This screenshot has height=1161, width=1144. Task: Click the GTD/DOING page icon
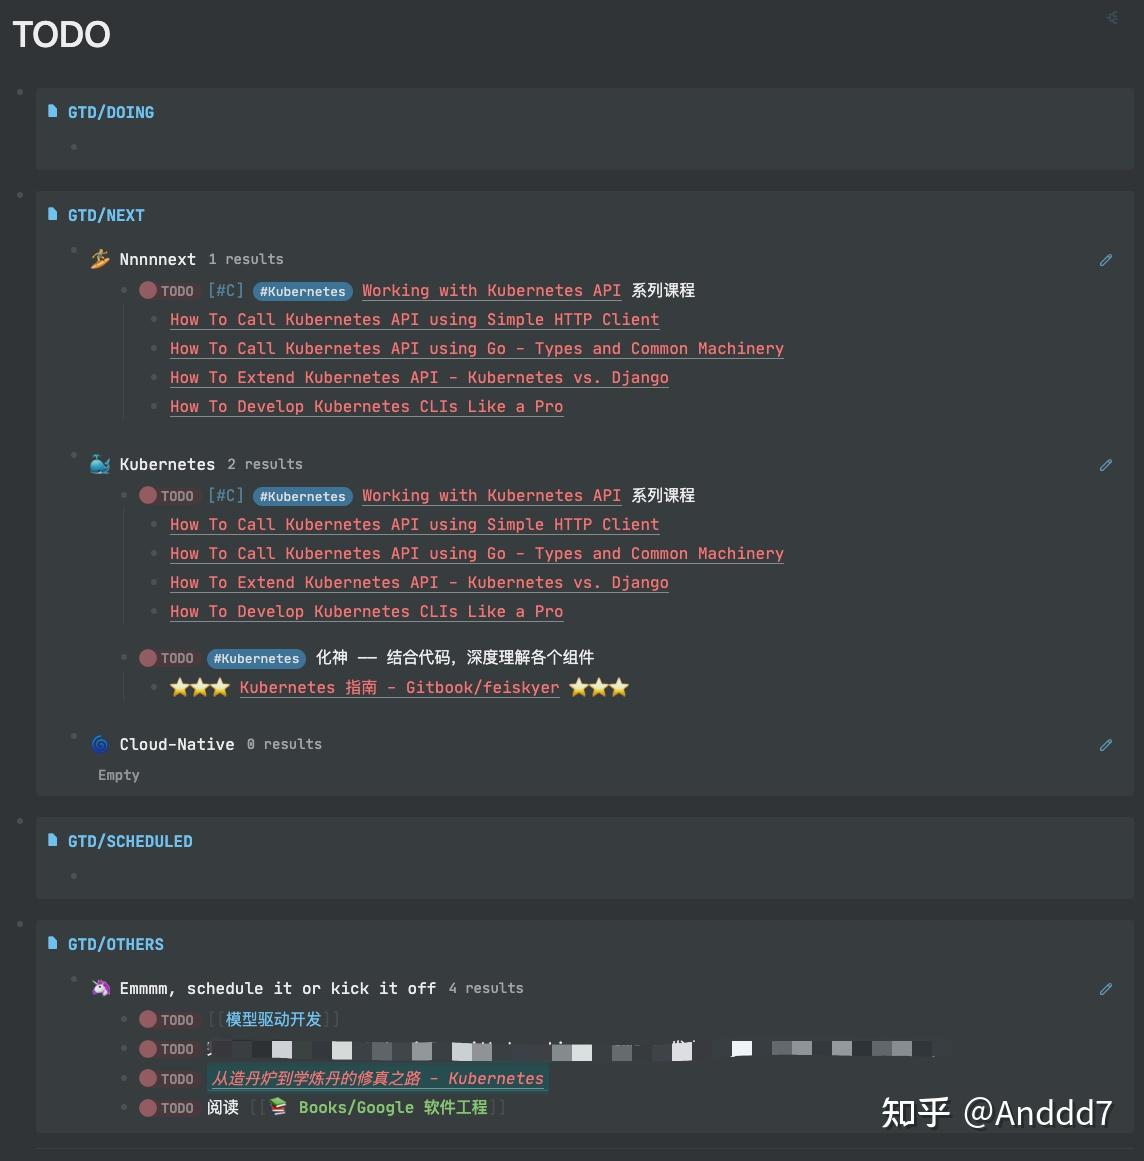[53, 111]
